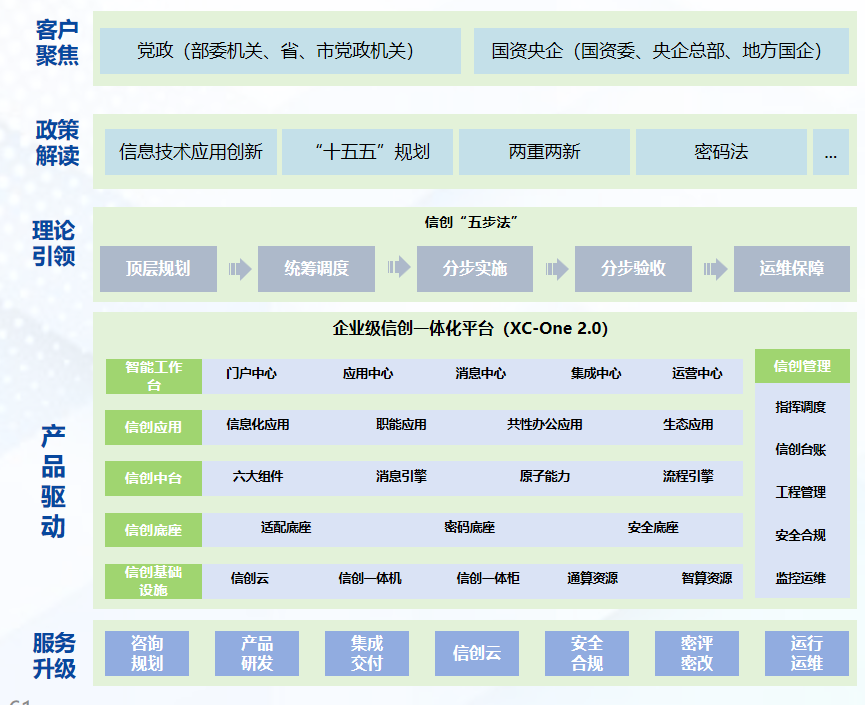Image resolution: width=865 pixels, height=705 pixels.
Task: Click the ellipsis box after 密码法
Action: click(x=830, y=152)
